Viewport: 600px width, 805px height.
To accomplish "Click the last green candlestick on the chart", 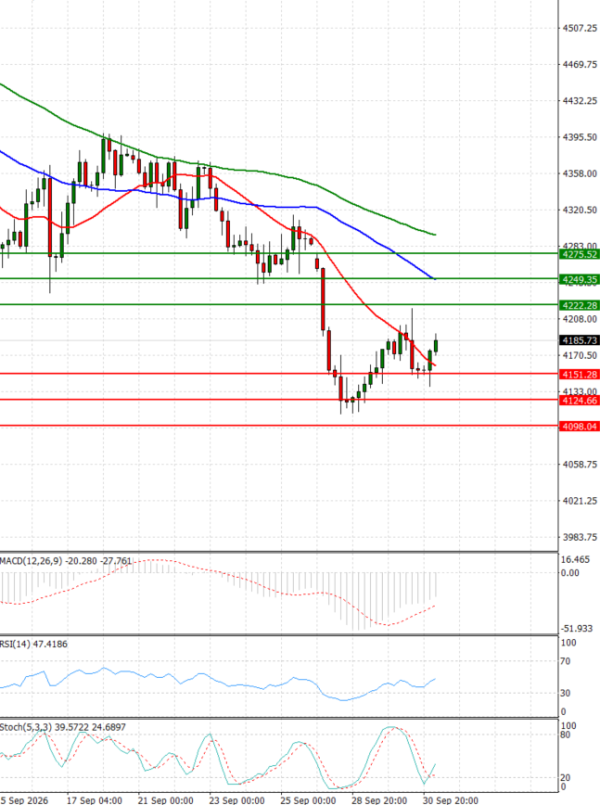I will click(x=436, y=346).
